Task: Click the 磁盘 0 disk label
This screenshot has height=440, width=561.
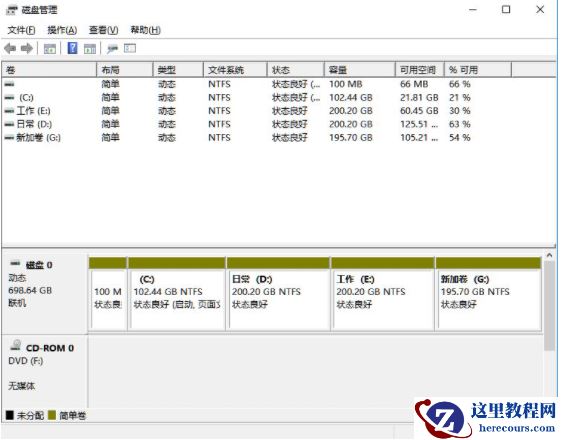Action: point(39,265)
